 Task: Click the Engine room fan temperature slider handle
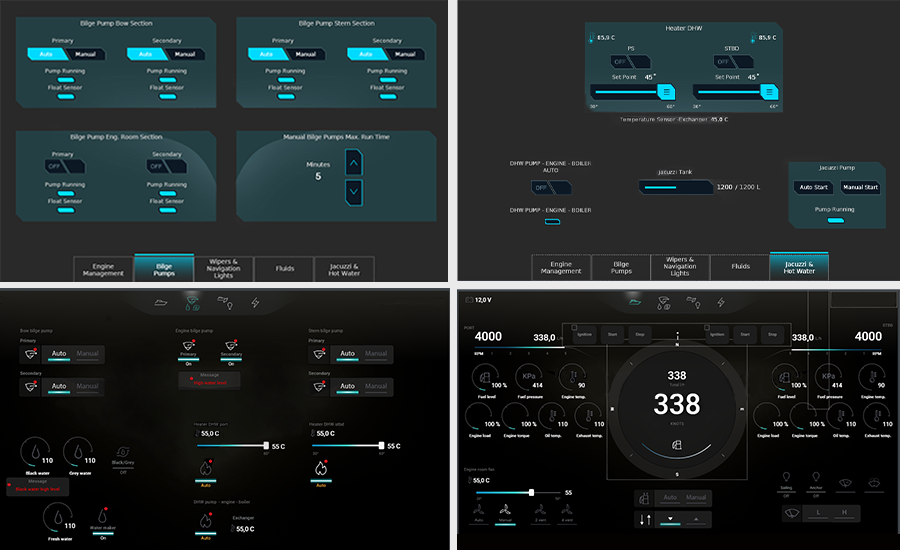[531, 492]
